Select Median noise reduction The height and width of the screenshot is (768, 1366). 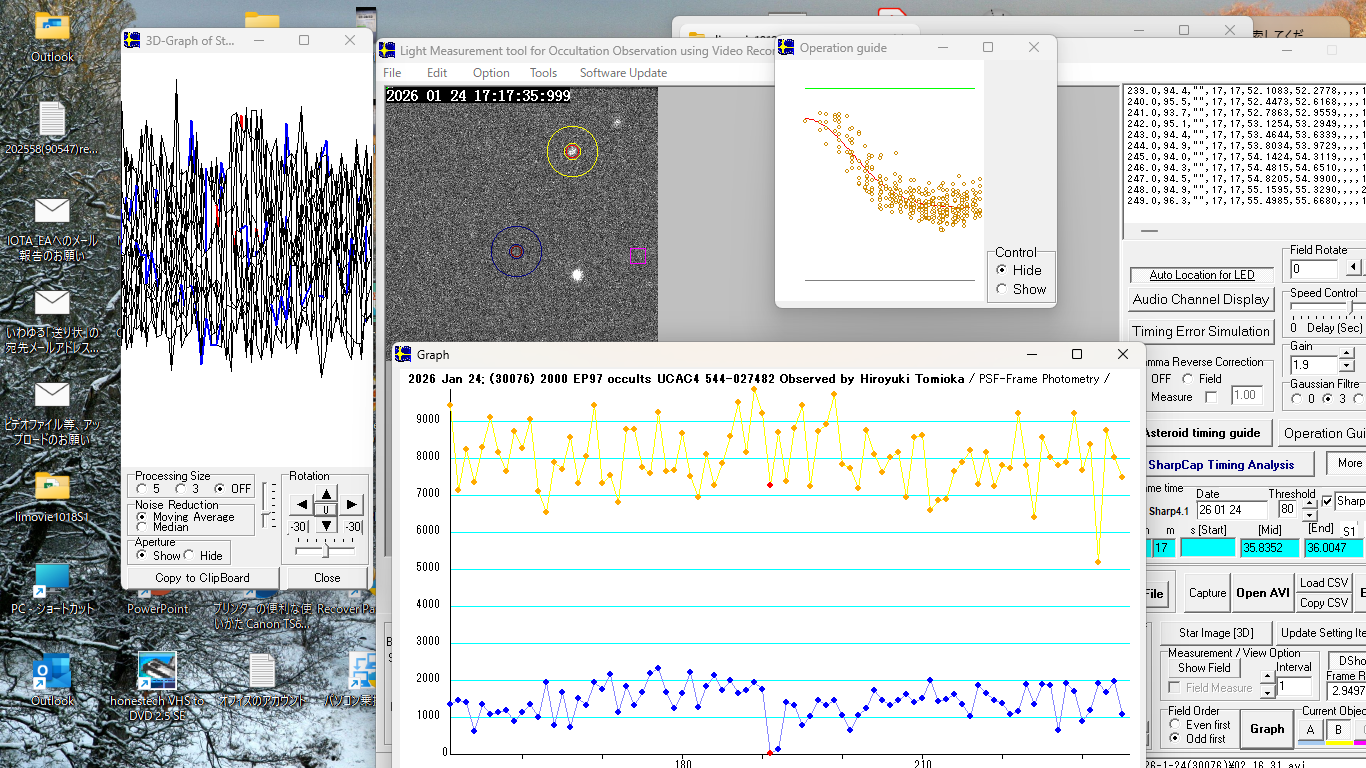[x=142, y=527]
